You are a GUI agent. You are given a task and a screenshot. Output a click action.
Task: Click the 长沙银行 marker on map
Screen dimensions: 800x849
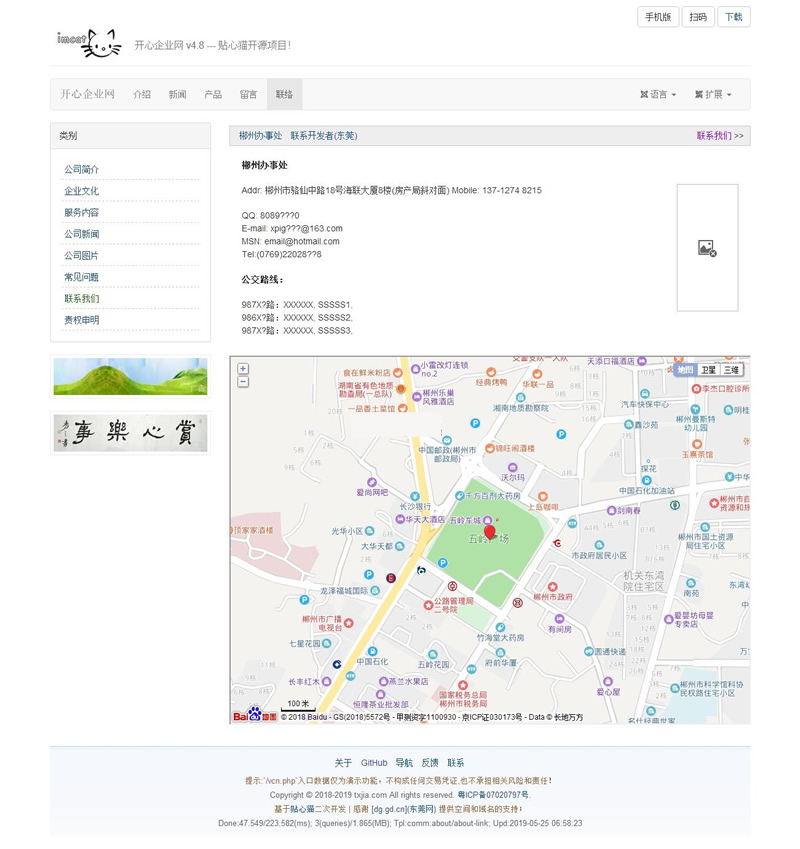(415, 496)
